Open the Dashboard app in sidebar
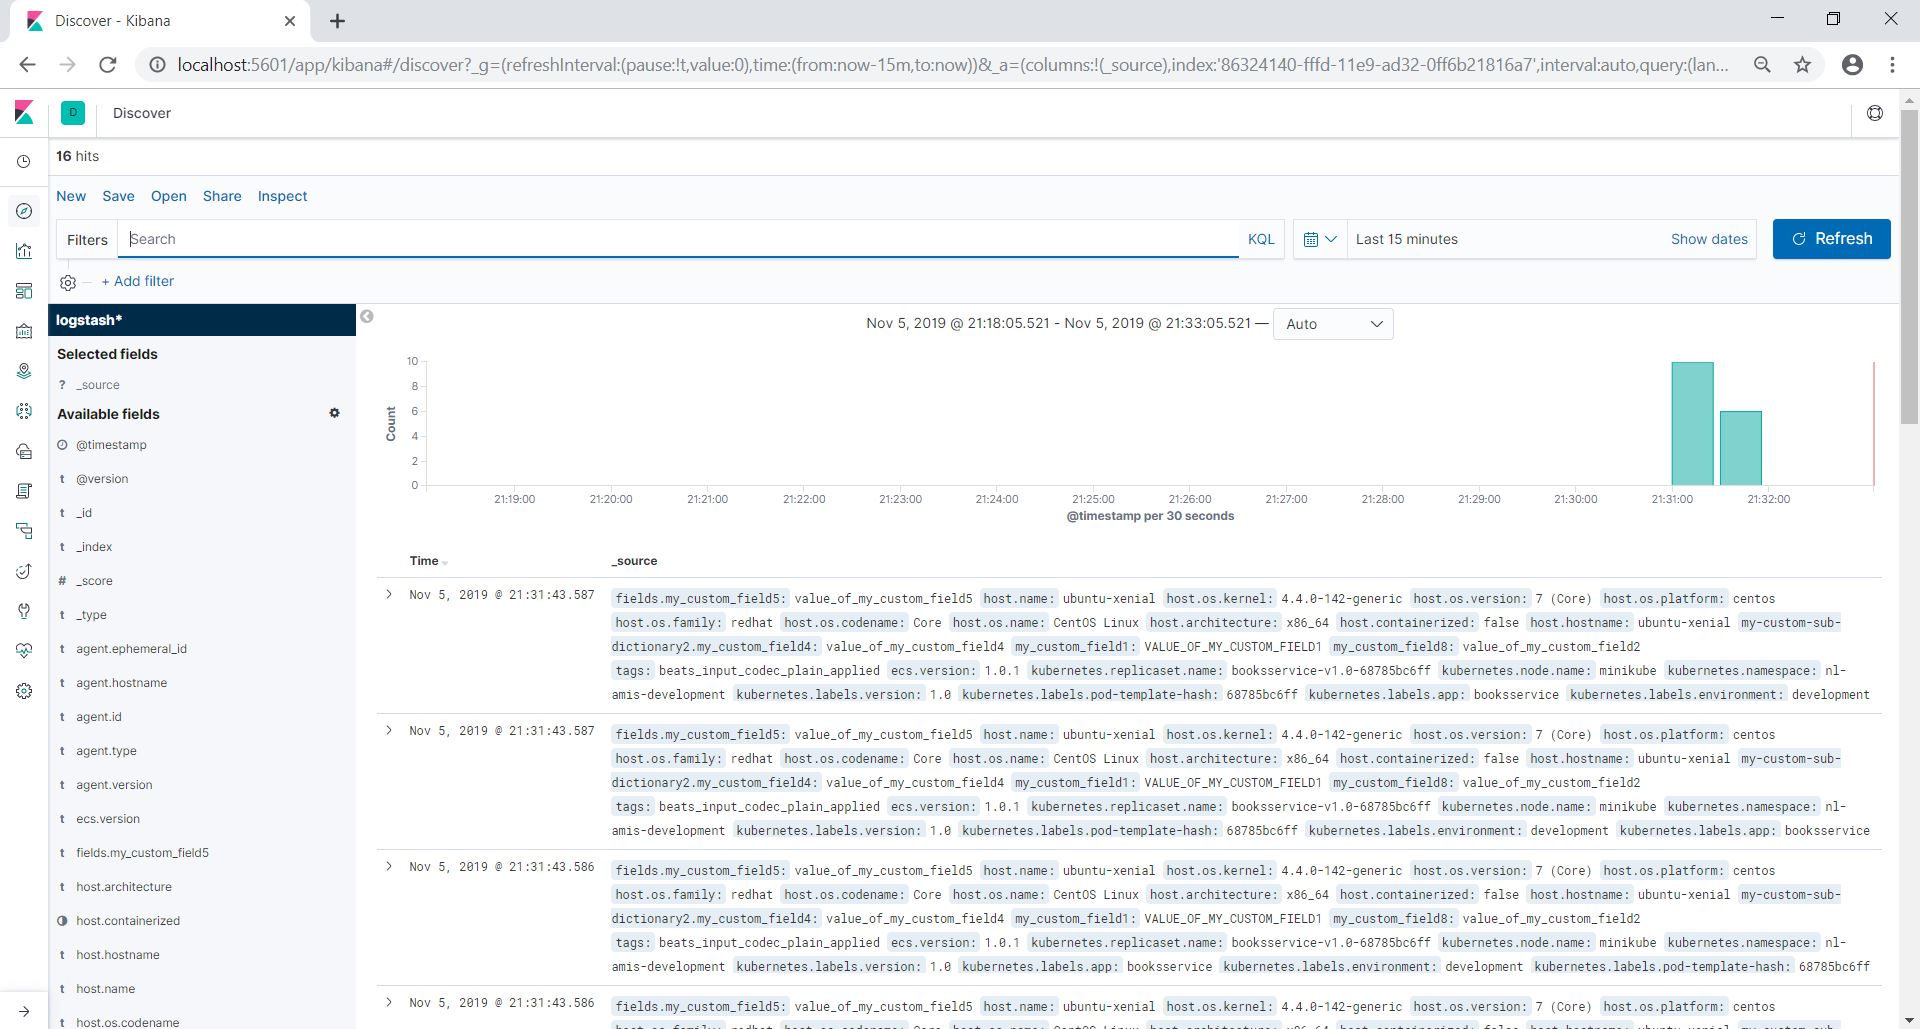 click(24, 291)
